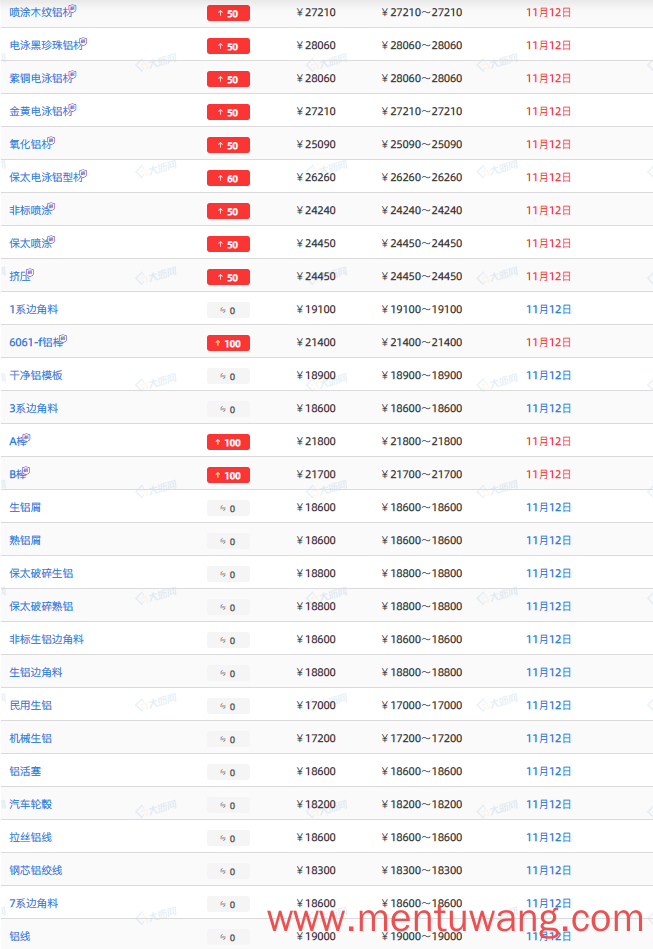Click the small icon beside 紫铜电泳铝材
The width and height of the screenshot is (653, 949).
click(x=73, y=74)
